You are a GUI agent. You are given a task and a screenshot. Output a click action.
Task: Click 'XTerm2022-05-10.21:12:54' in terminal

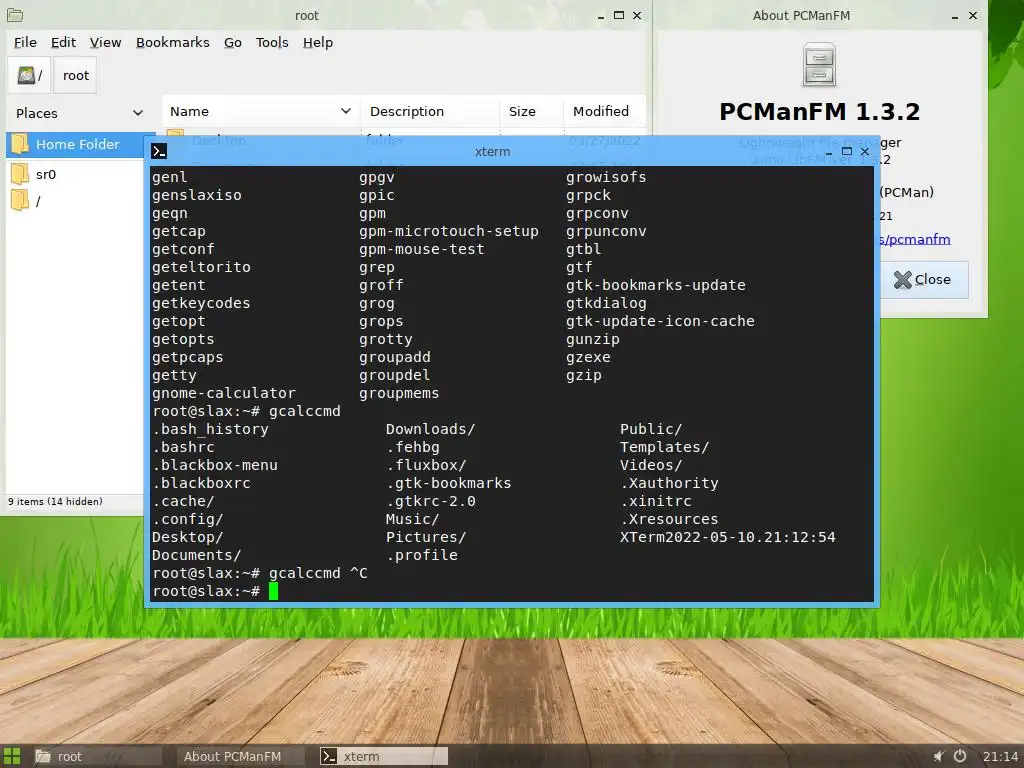click(728, 537)
